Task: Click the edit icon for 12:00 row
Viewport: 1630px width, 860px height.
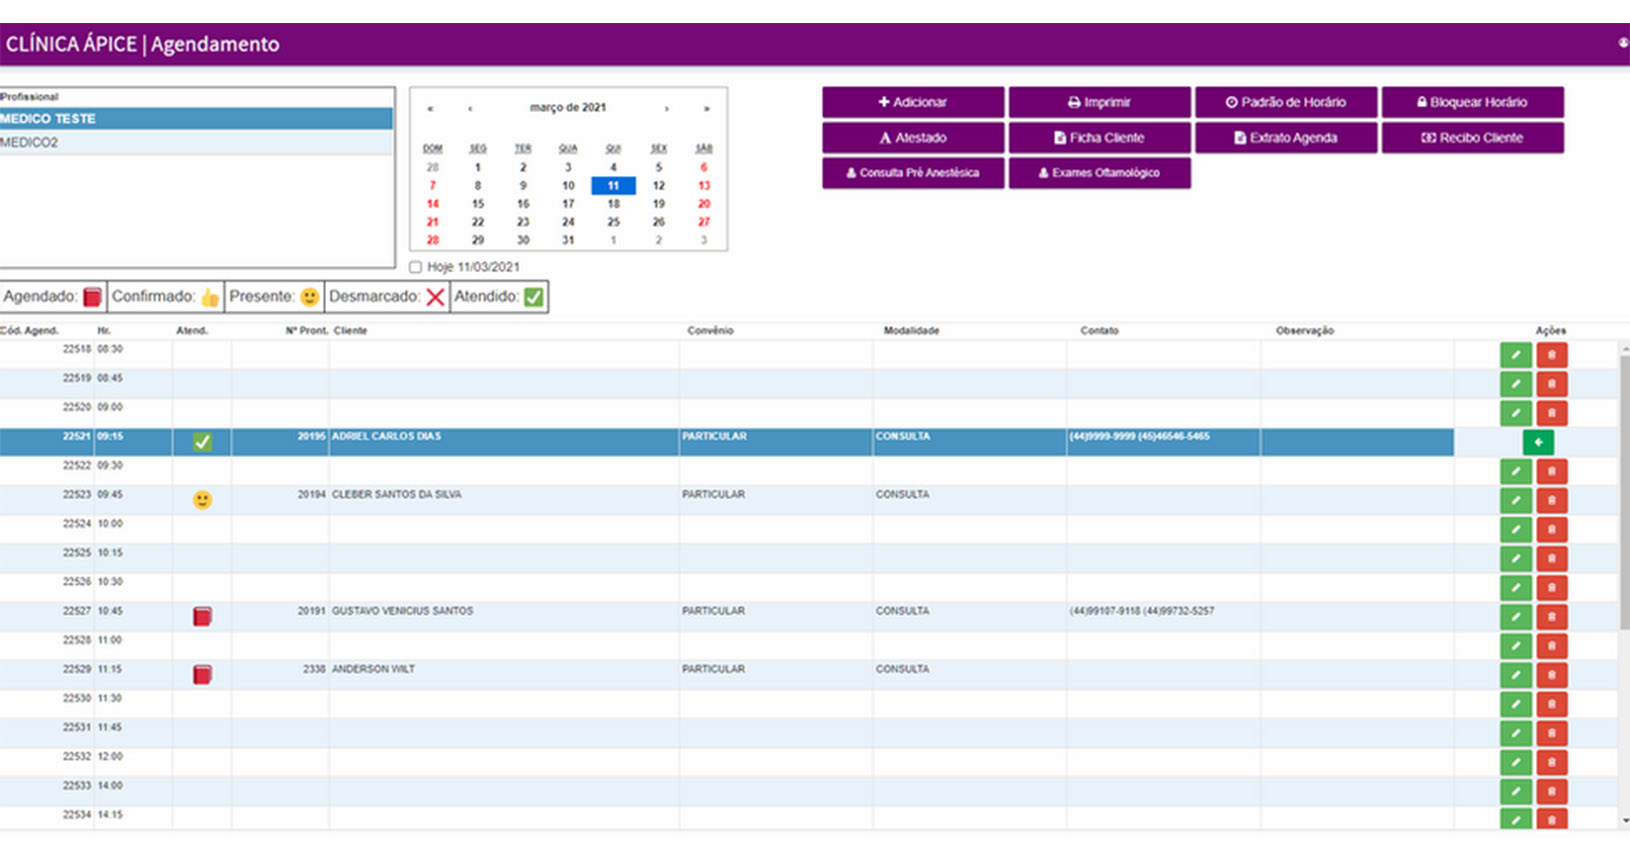Action: click(1515, 762)
